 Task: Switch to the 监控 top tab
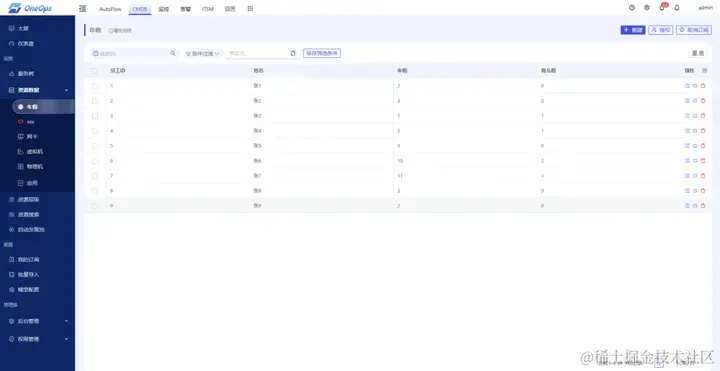163,9
